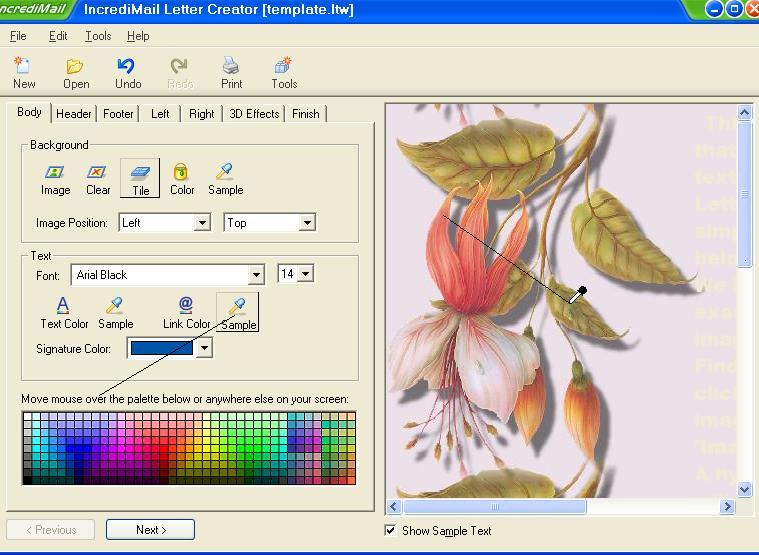
Task: Choose the Text Color icon
Action: 64,306
